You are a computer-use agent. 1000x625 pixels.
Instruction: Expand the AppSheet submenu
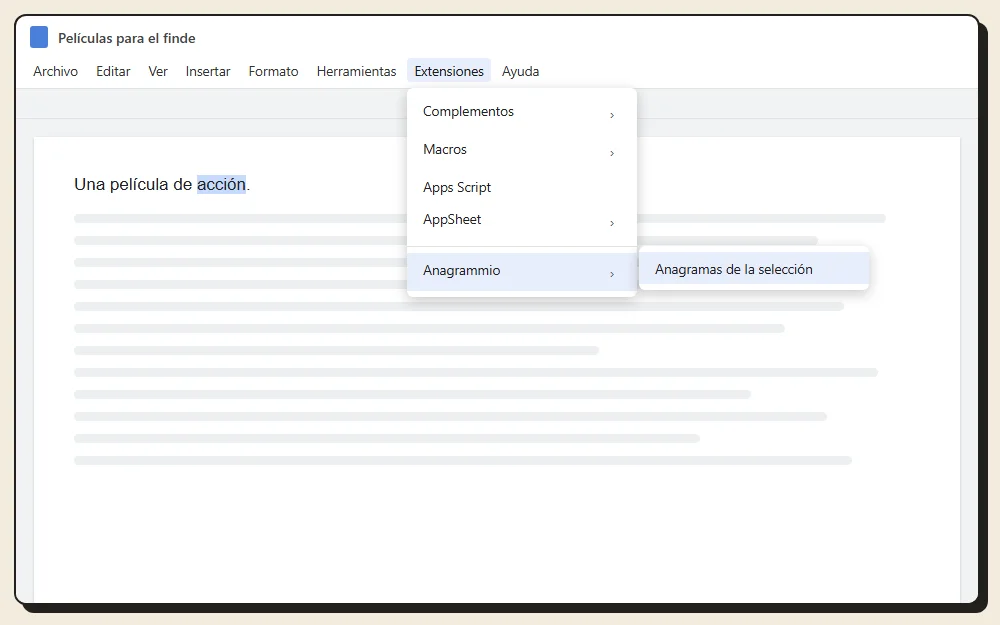point(522,220)
